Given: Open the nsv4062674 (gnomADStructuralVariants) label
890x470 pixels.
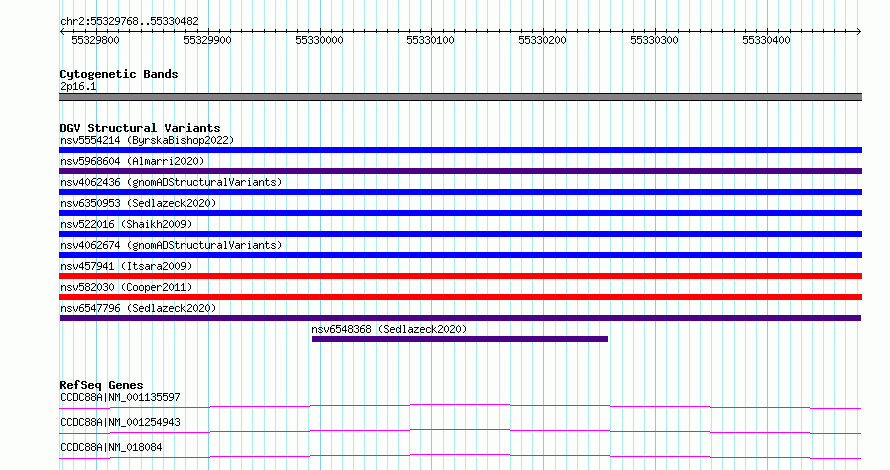Looking at the screenshot, I should click(171, 245).
